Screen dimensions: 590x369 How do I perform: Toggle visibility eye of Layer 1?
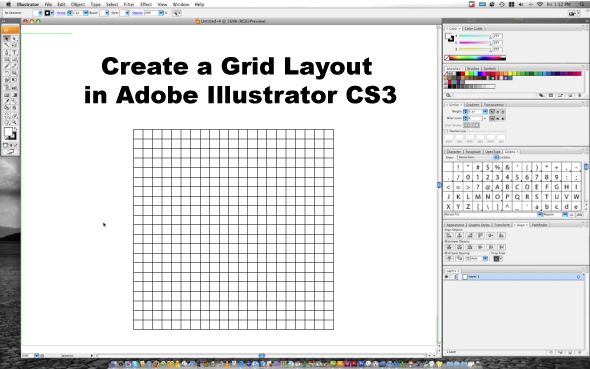click(x=447, y=277)
